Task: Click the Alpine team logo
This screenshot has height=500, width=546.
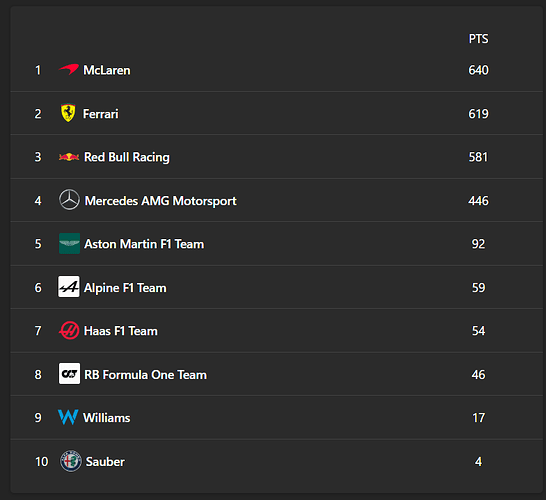Action: (x=69, y=287)
